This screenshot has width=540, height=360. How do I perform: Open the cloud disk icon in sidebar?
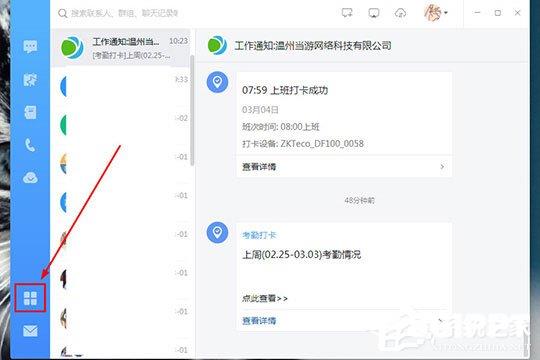[30, 178]
